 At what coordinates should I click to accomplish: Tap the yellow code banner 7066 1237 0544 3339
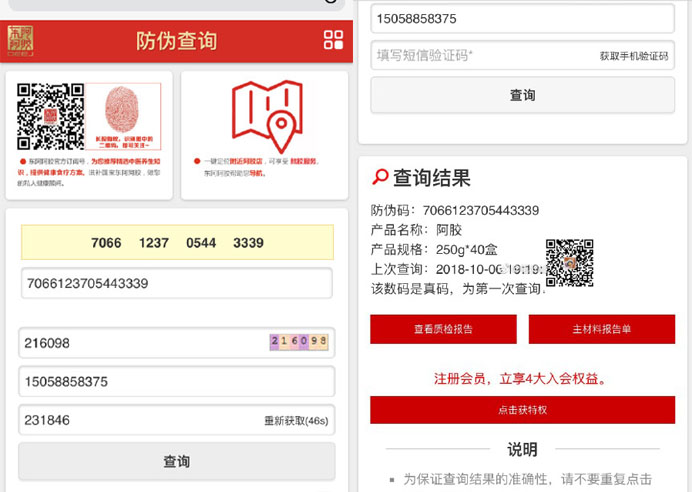click(x=177, y=242)
